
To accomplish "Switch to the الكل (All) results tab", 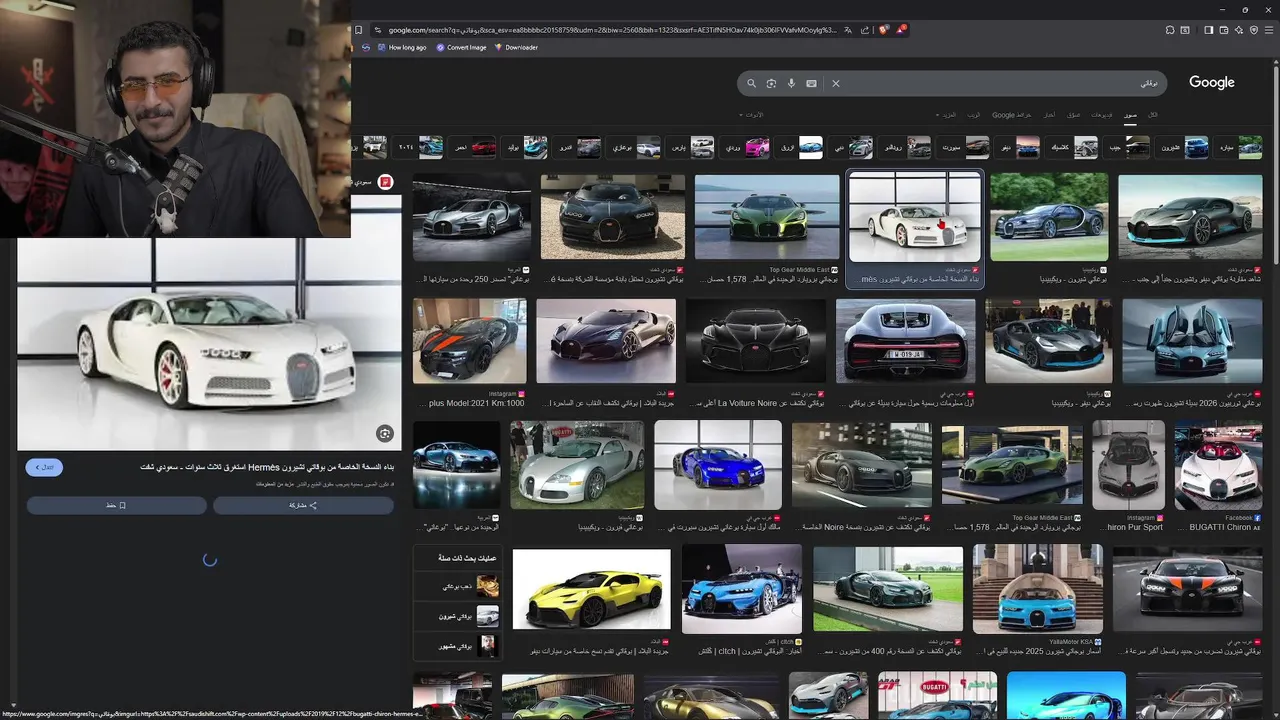I will (1152, 115).
